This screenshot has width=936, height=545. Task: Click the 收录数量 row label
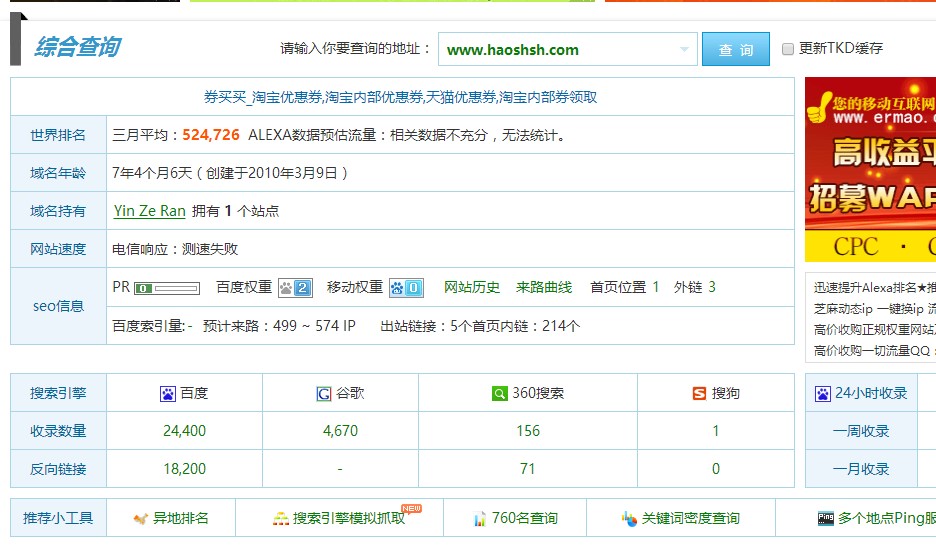coord(58,431)
